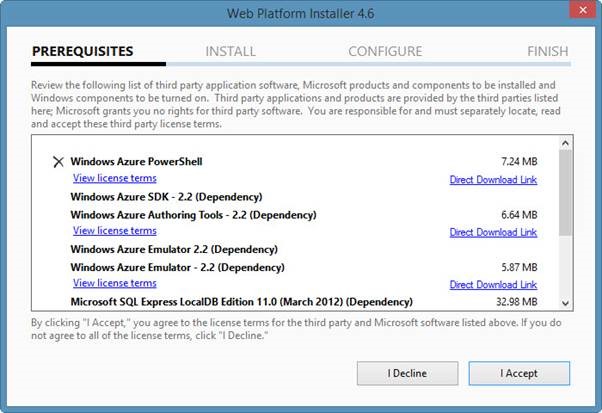
Task: Click the scrollbar thumb of the prerequisites list
Action: tap(564, 190)
